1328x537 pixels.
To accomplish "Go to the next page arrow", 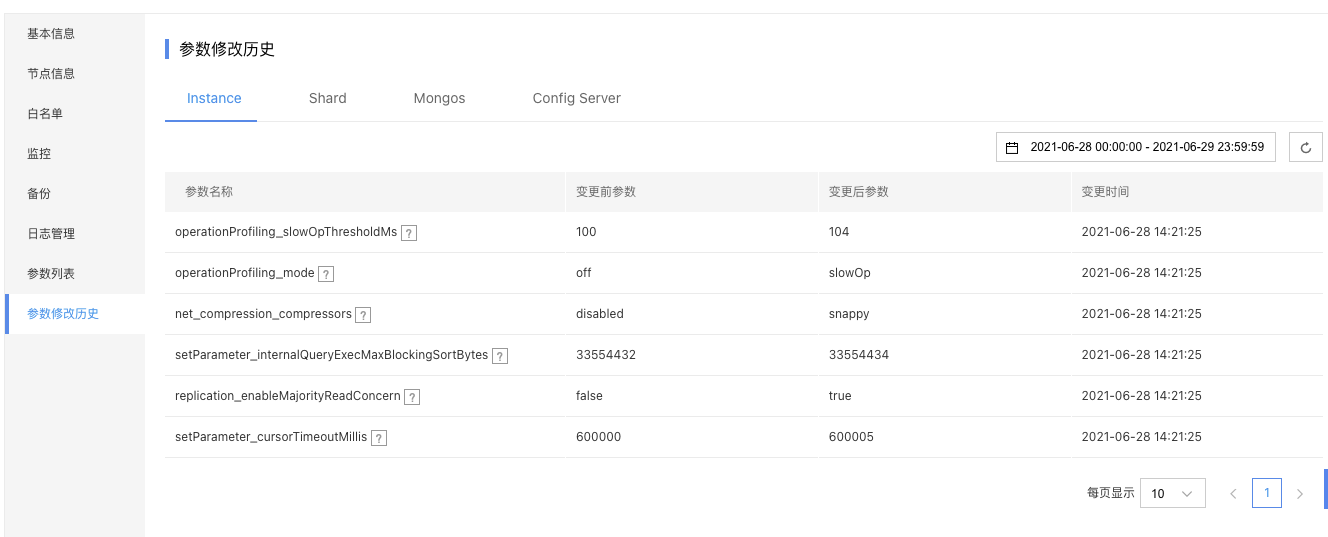I will coord(1300,493).
